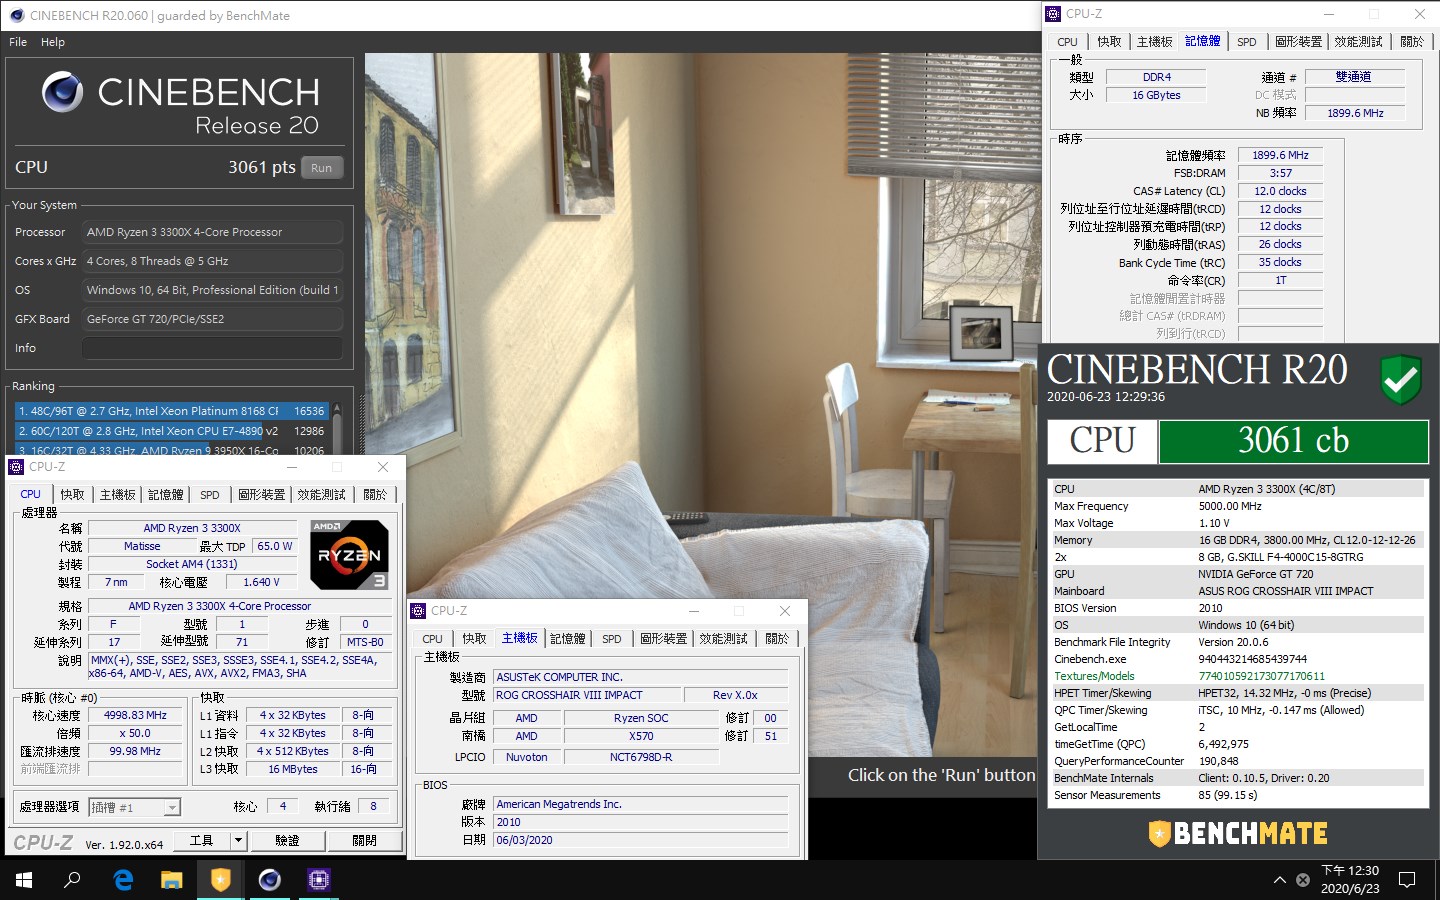
Task: Open taskbar search magnifier
Action: (72, 880)
